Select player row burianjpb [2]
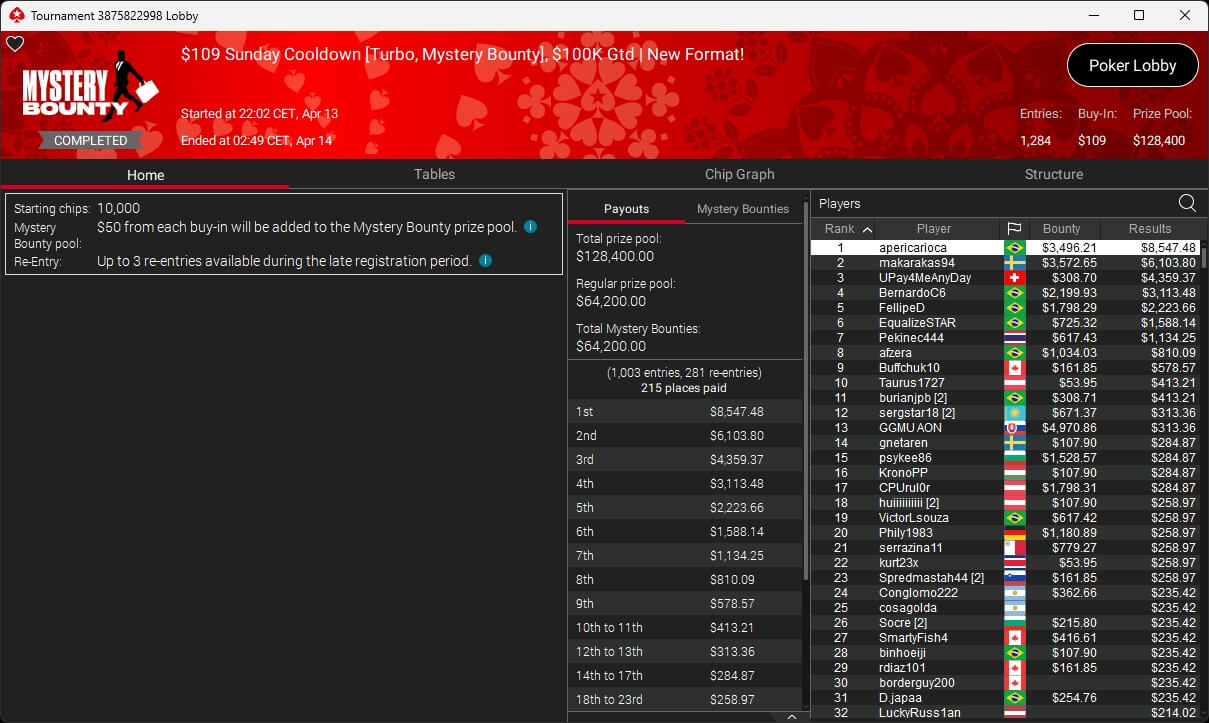Screen dimensions: 1209x723 [x=1005, y=398]
